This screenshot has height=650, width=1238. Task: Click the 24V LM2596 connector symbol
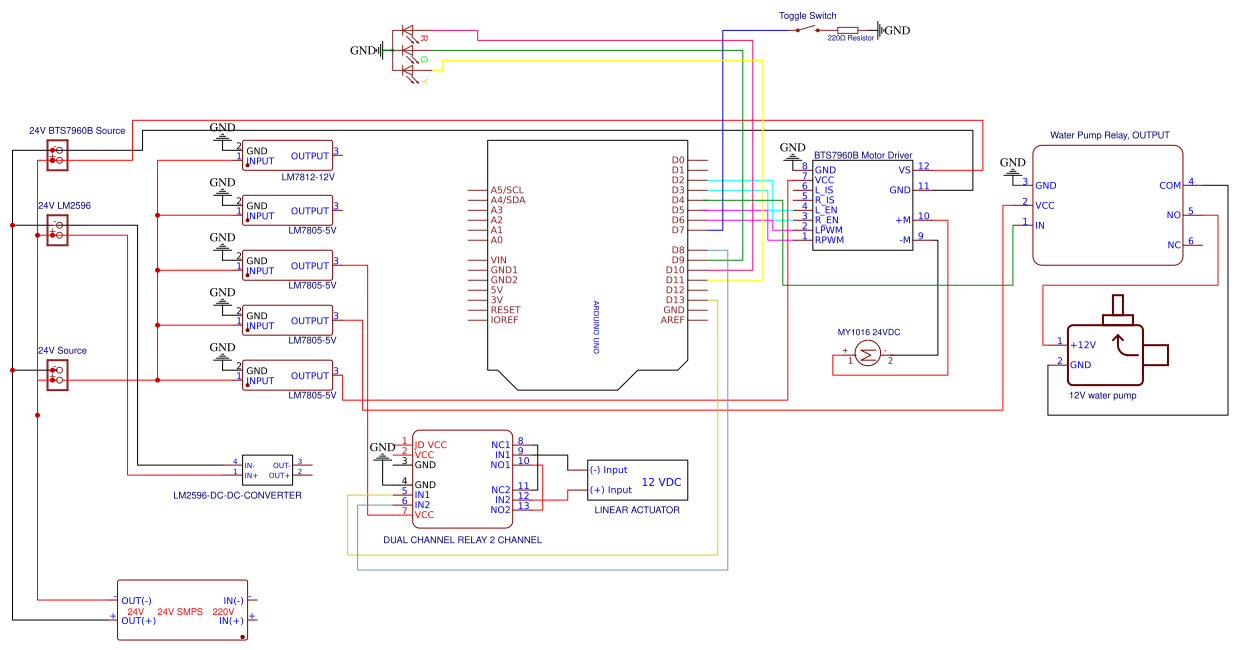click(x=57, y=229)
